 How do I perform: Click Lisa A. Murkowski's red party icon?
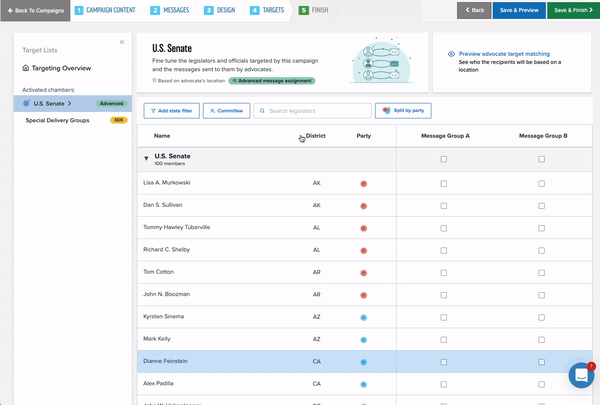pyautogui.click(x=364, y=184)
